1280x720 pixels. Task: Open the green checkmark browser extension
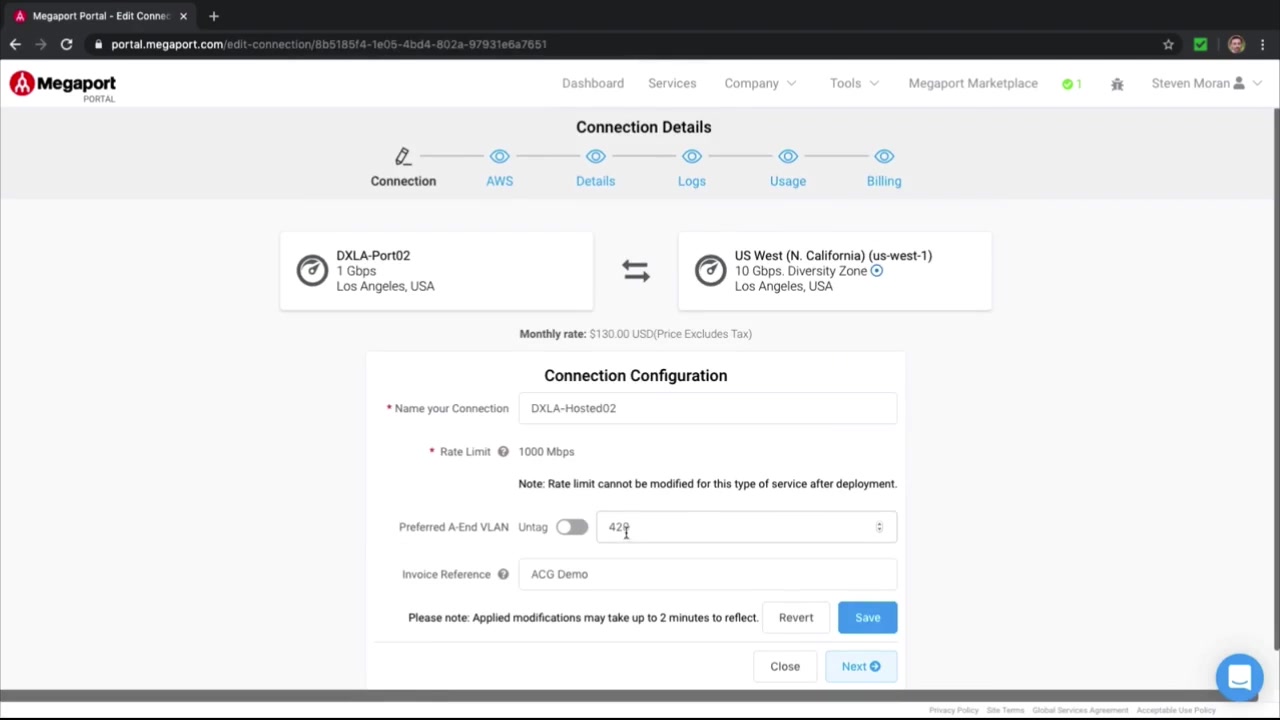coord(1200,44)
